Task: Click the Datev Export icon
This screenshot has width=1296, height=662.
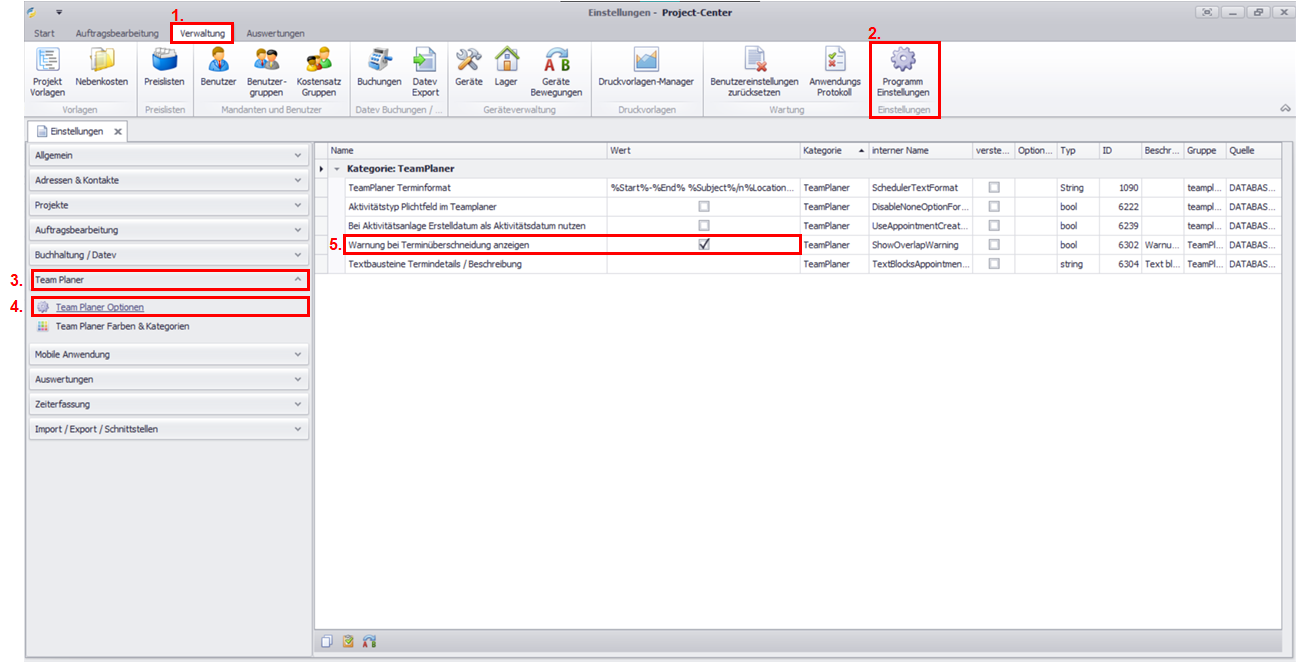Action: [x=425, y=71]
